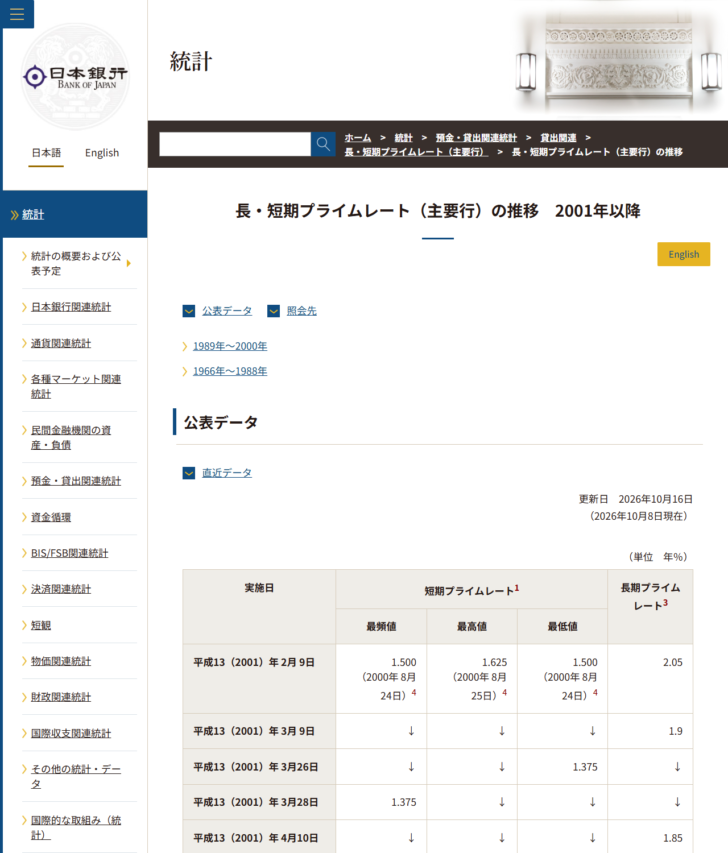Open 統計 breadcrumb link
The image size is (728, 853).
click(404, 138)
